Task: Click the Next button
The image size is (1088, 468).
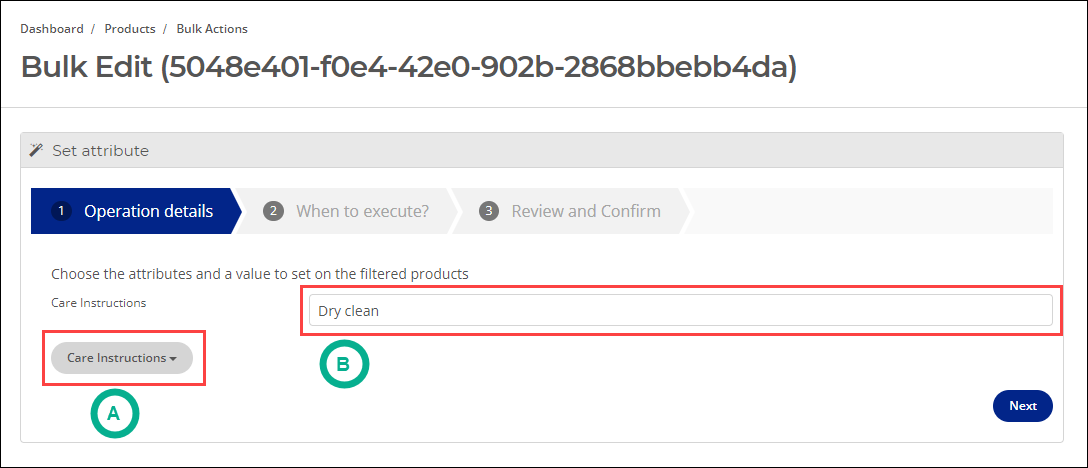Action: coord(1023,406)
